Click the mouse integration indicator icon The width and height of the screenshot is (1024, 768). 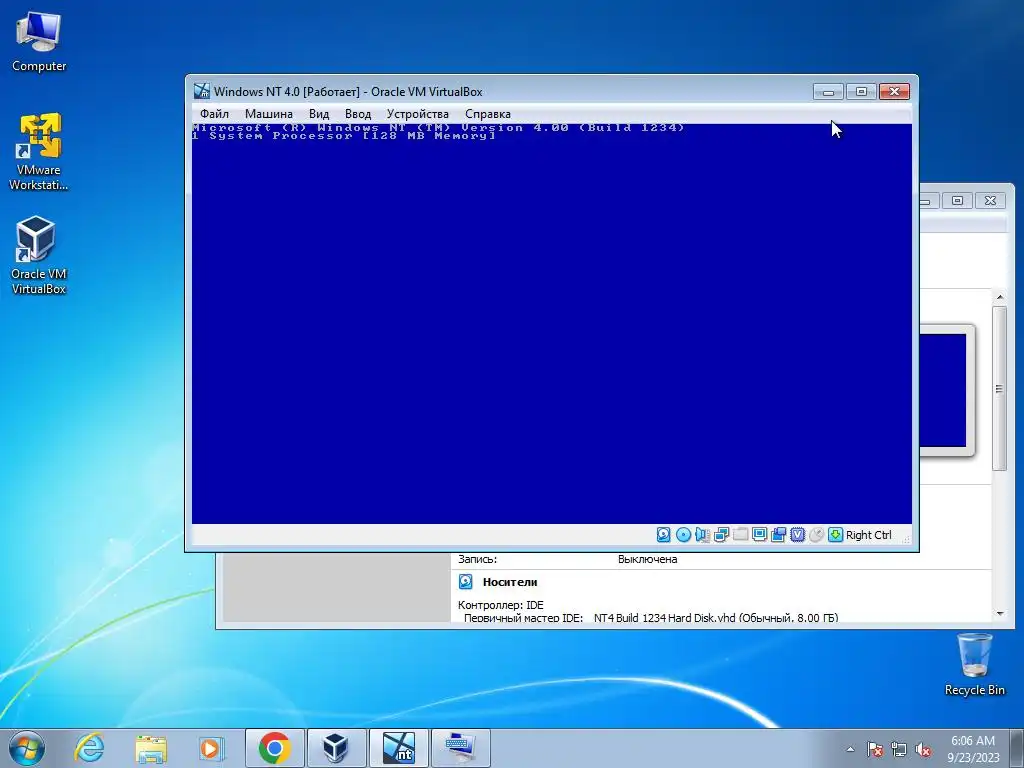(816, 535)
